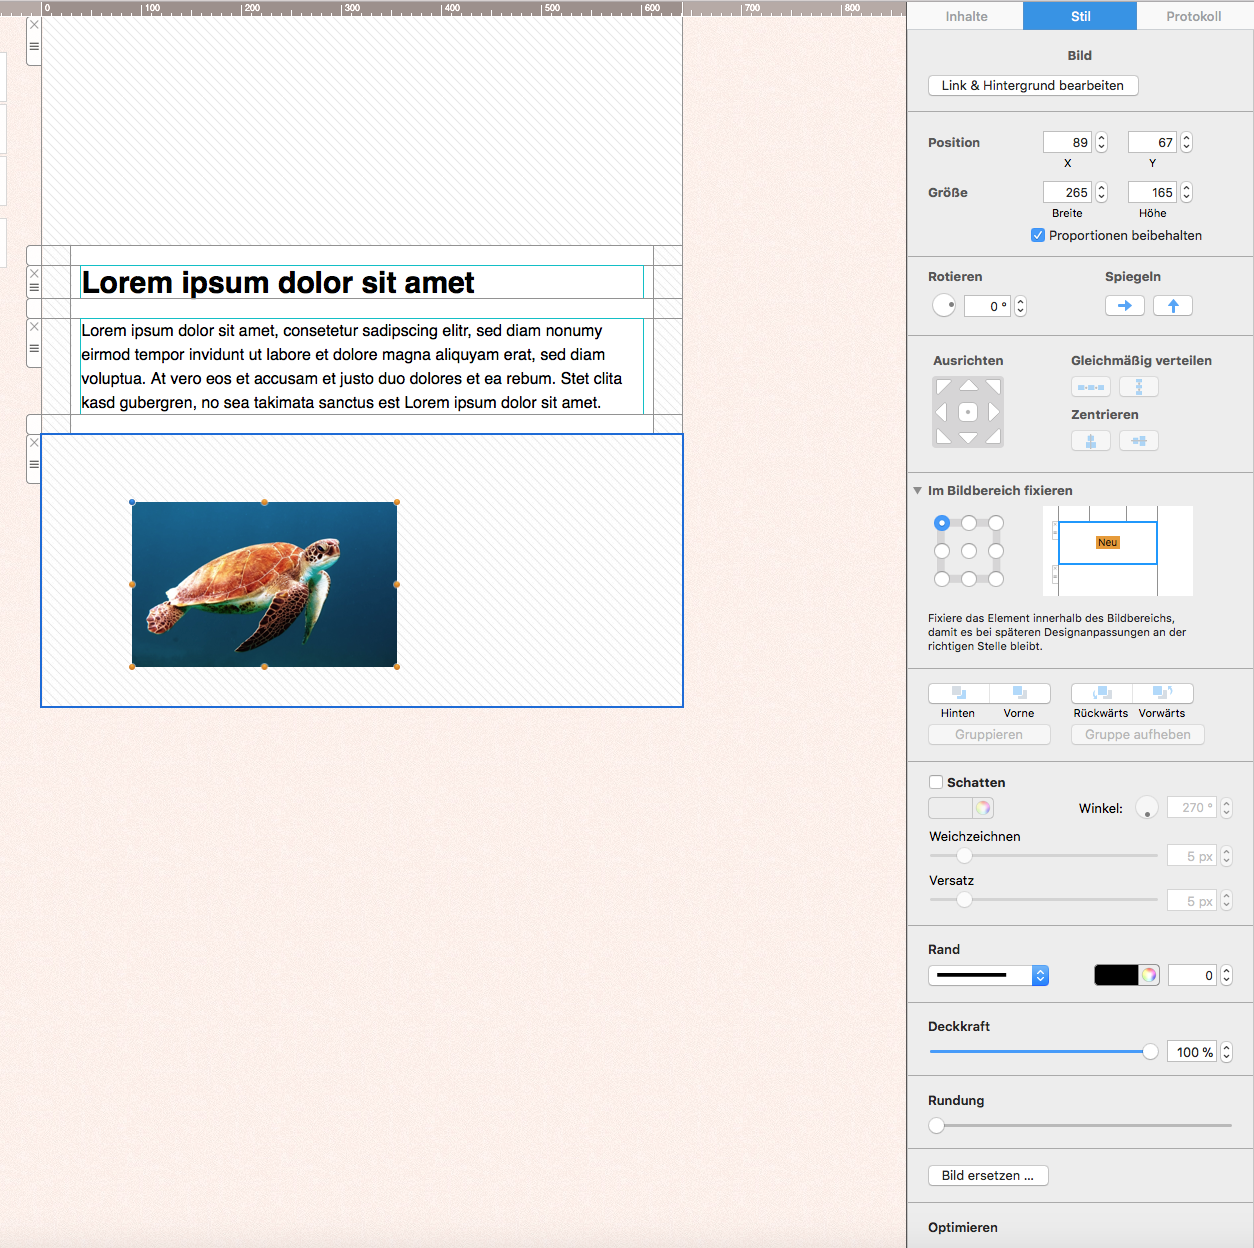The image size is (1254, 1248).
Task: Click Link & Hintergrund bearbeiten button
Action: [1033, 85]
